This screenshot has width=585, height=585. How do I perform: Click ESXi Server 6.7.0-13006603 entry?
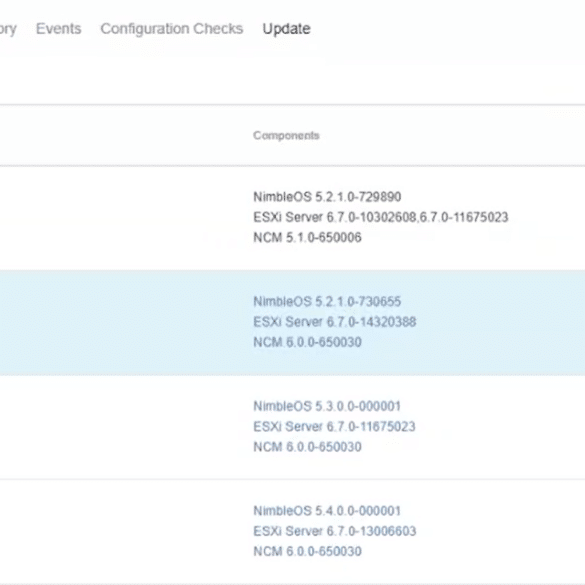(335, 531)
